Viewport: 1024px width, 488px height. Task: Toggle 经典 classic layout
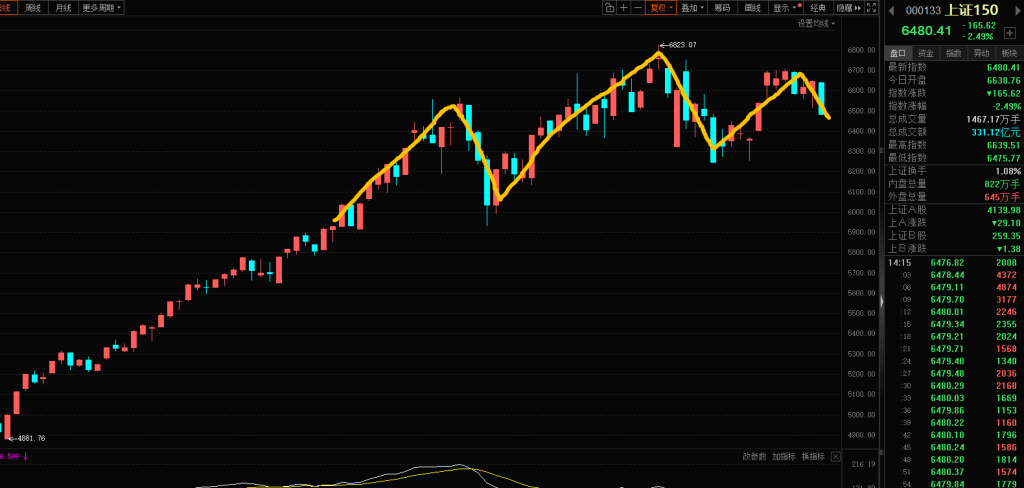[818, 7]
